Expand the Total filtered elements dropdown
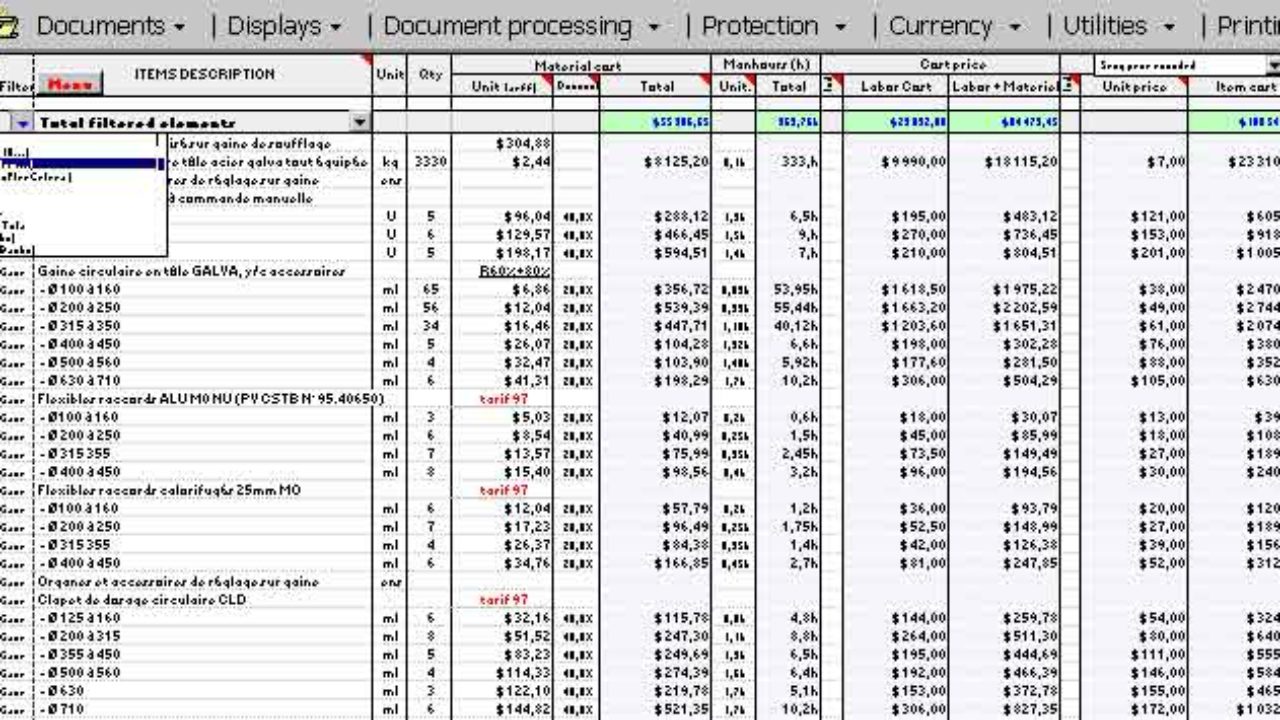1280x720 pixels. 360,122
